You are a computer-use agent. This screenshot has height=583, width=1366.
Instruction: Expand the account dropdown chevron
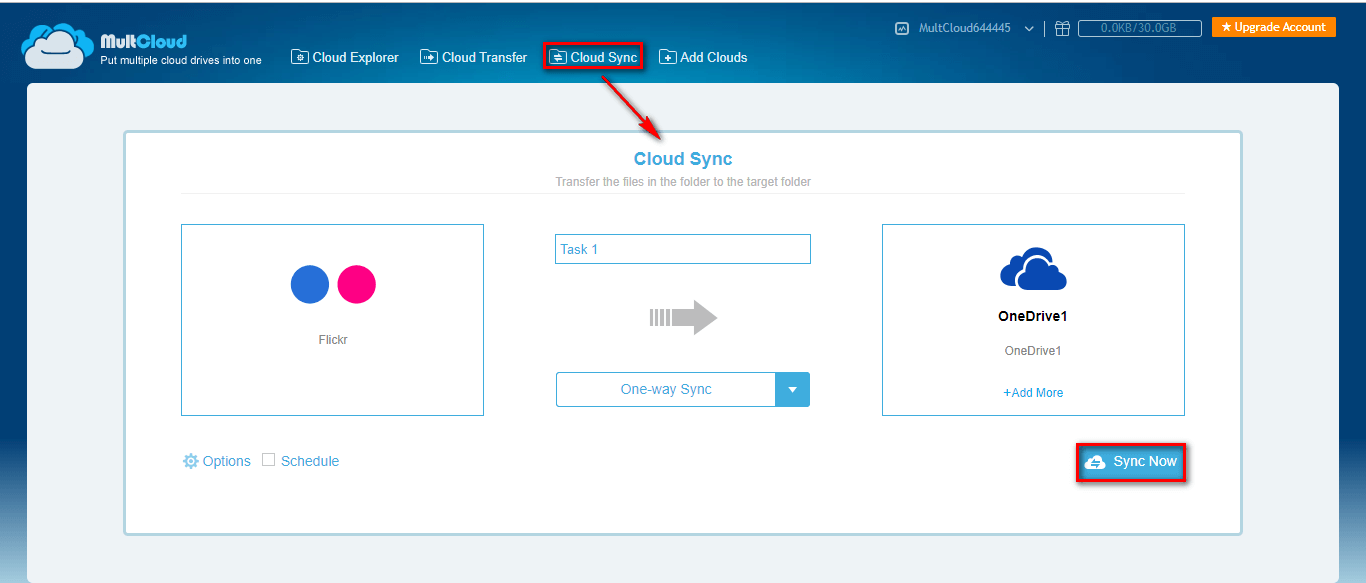click(1029, 29)
